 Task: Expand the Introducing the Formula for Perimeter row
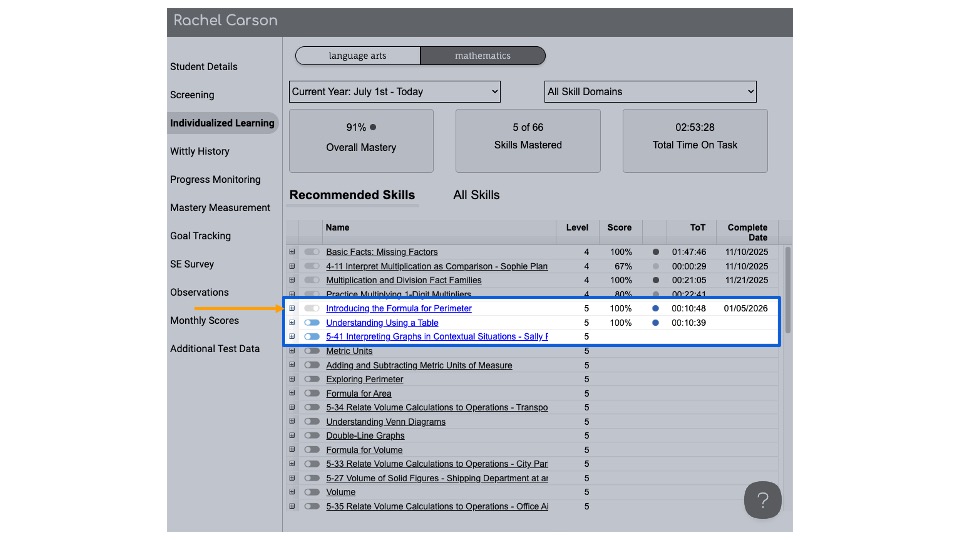click(x=292, y=308)
